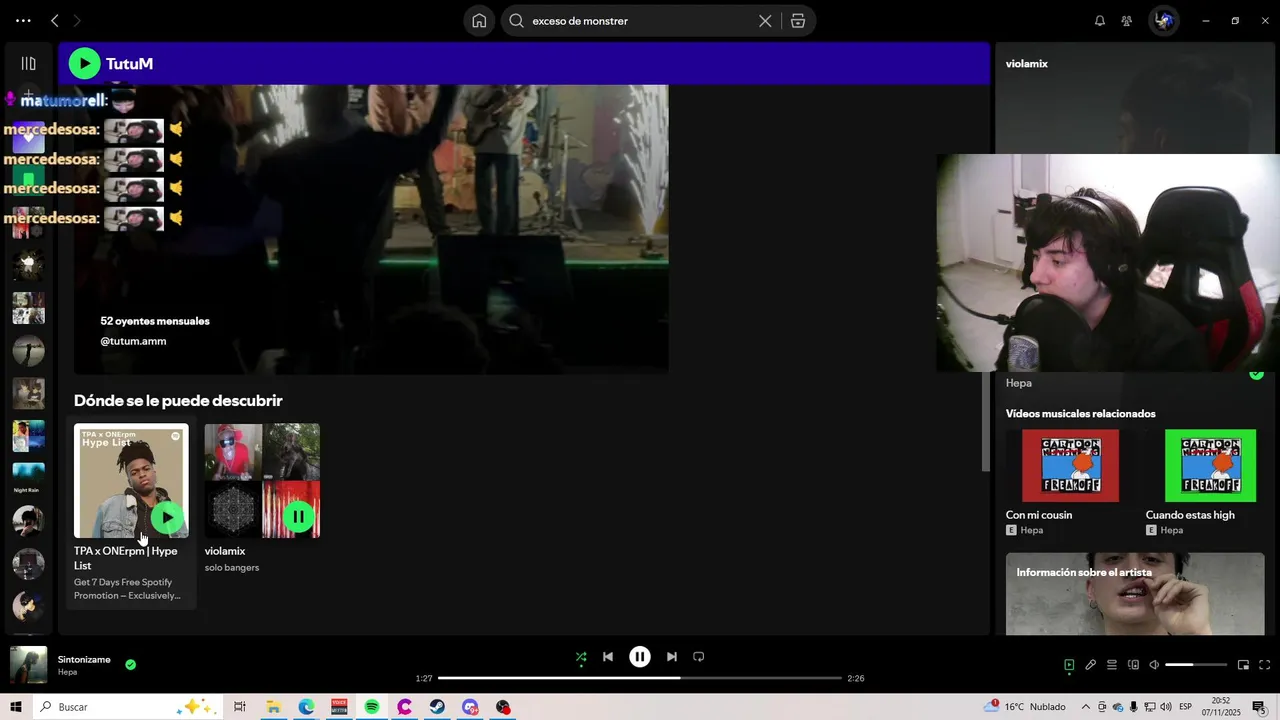1280x720 pixels.
Task: Skip to the next track
Action: tap(672, 657)
